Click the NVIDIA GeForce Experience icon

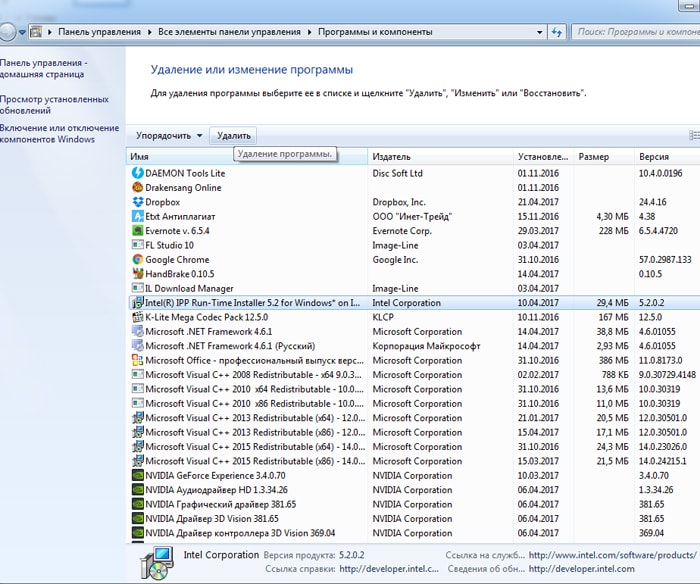pos(138,475)
